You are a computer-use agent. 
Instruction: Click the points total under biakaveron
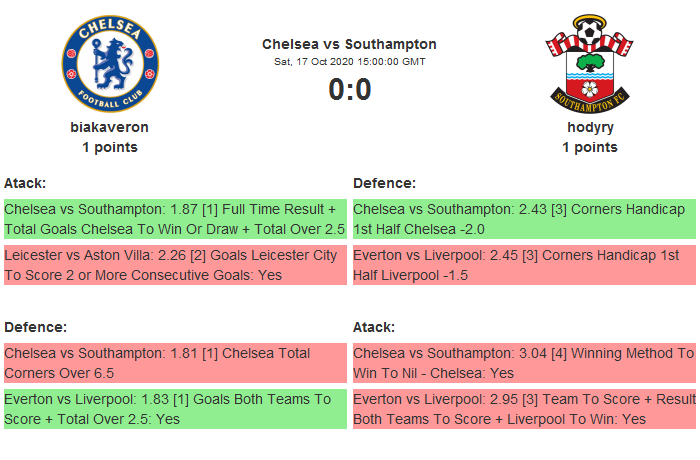click(110, 147)
